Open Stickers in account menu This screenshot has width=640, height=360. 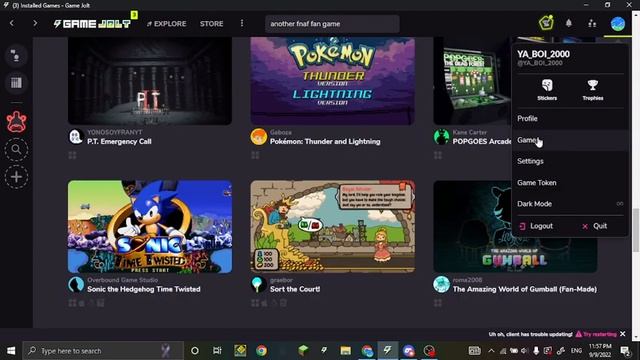click(547, 90)
